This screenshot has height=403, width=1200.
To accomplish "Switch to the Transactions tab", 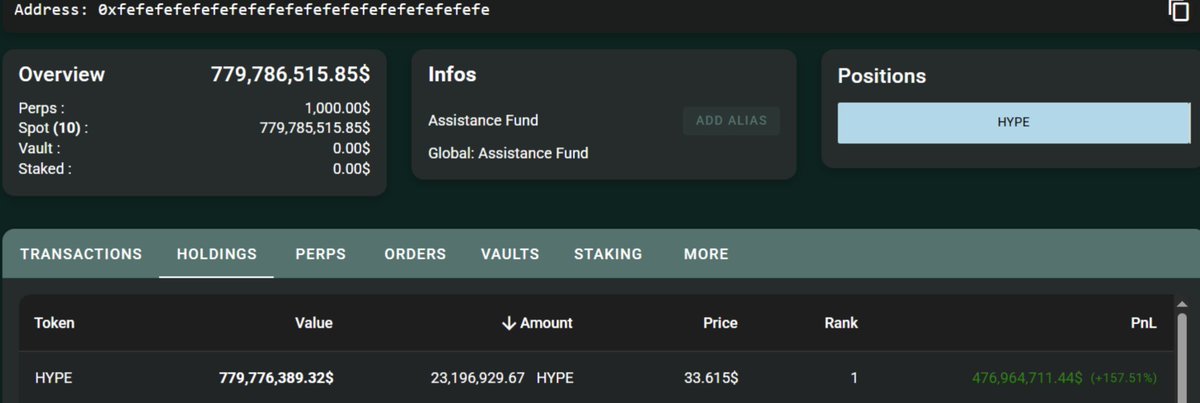I will (81, 254).
